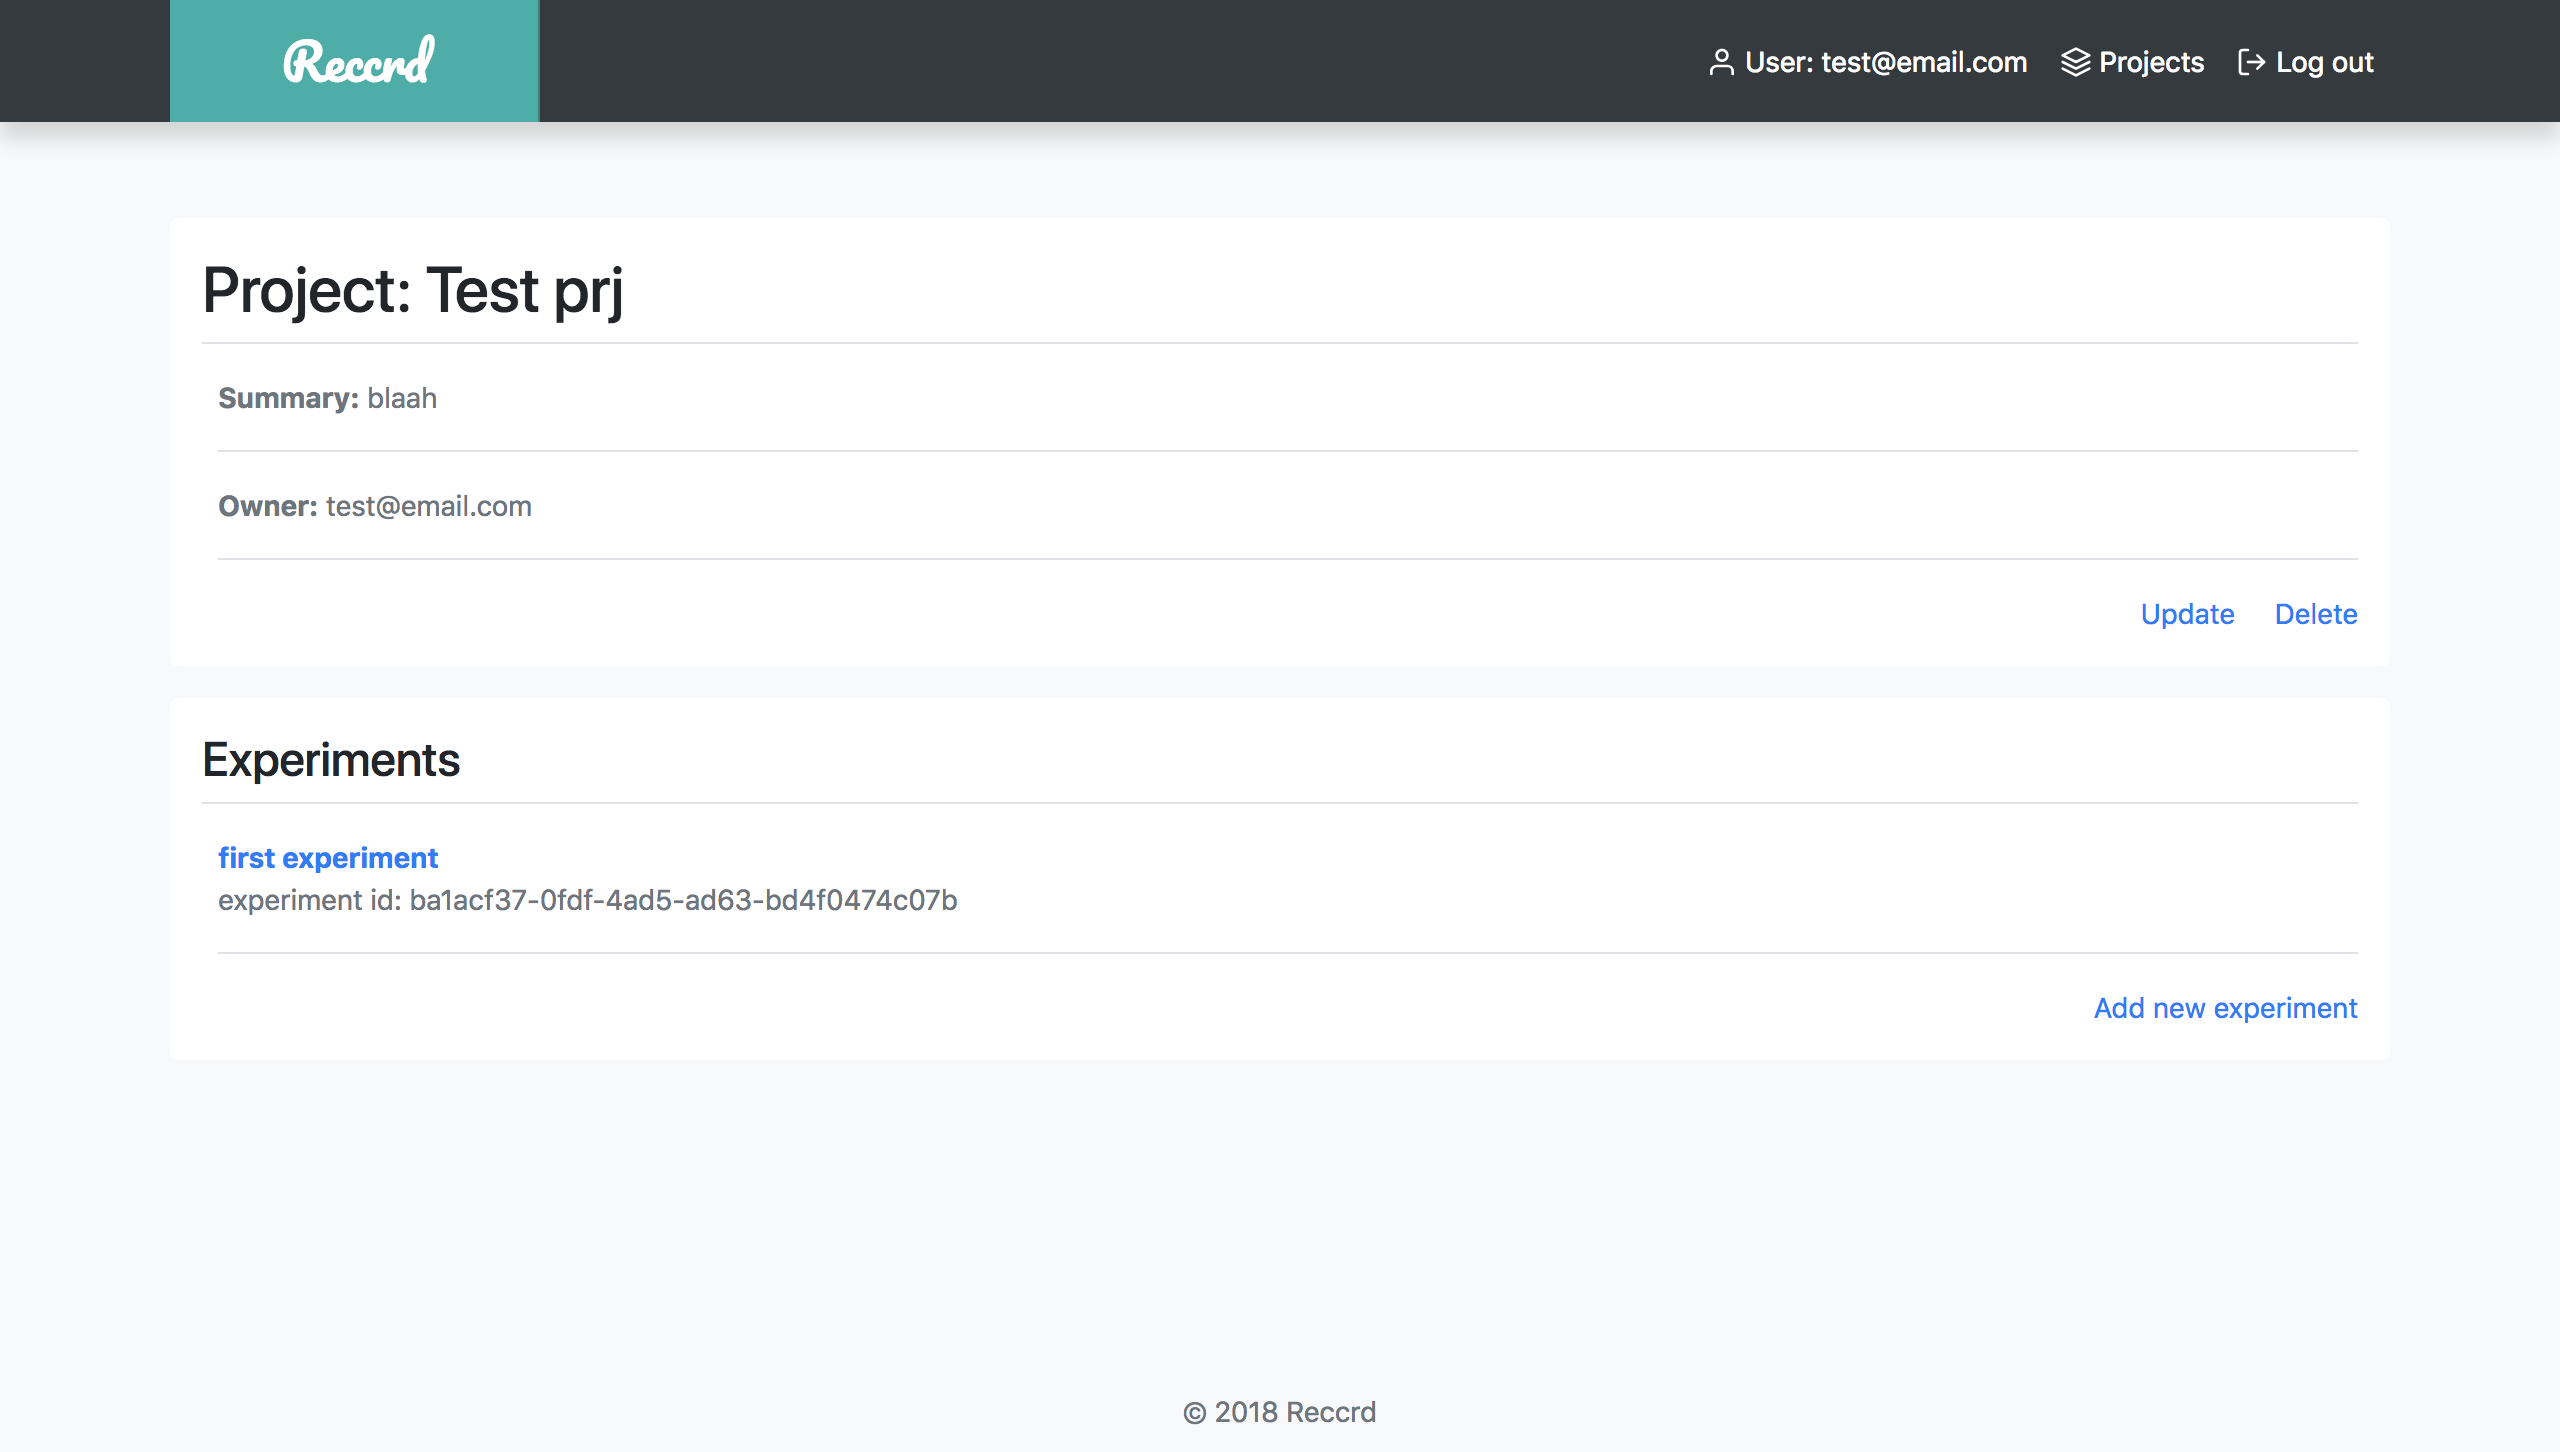The height and width of the screenshot is (1452, 2560).
Task: Click the empty dark navbar area
Action: point(1100,60)
